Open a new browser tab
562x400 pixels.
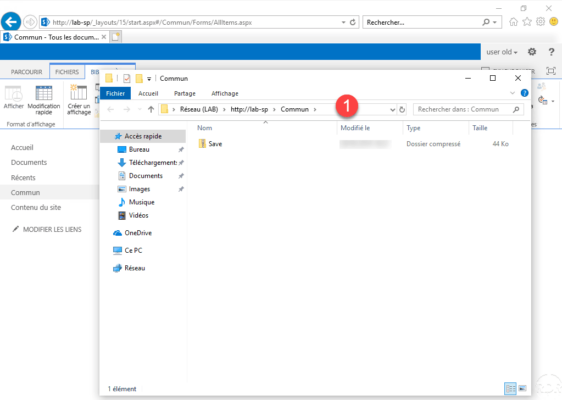[x=115, y=37]
